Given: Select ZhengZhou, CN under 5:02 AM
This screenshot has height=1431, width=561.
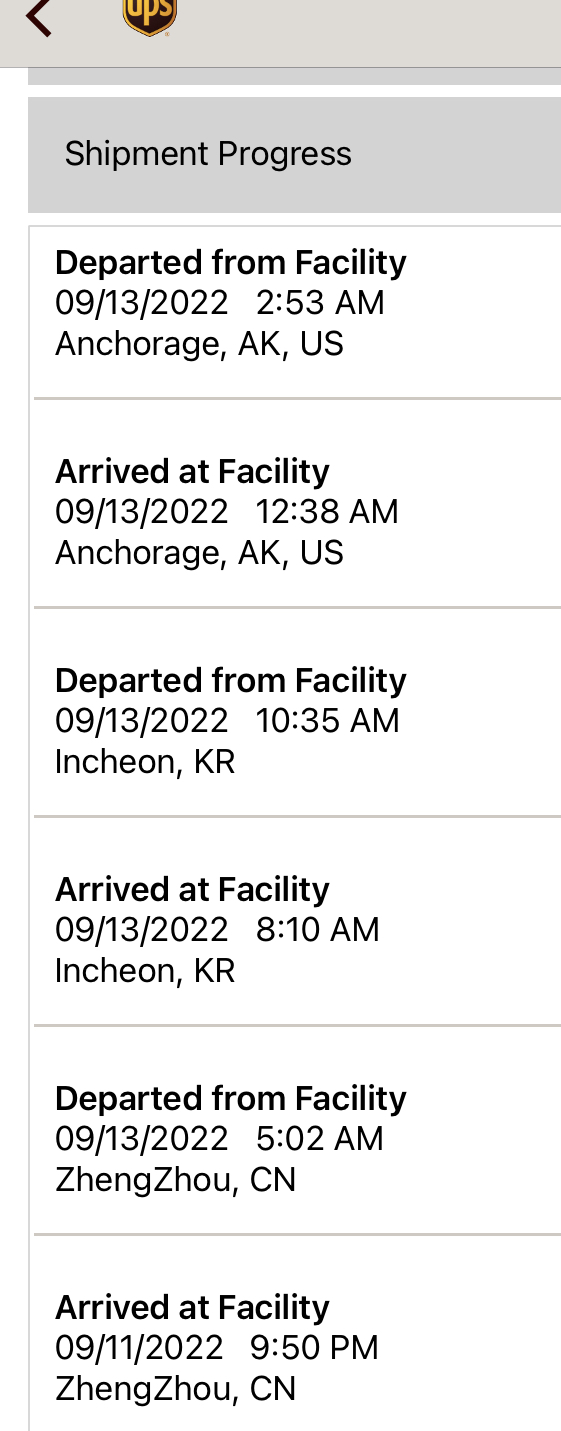Looking at the screenshot, I should [176, 1180].
